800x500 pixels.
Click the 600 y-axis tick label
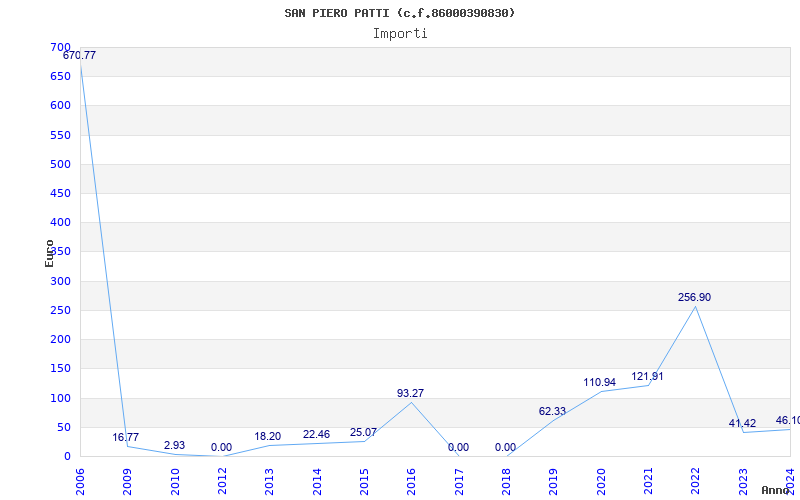(x=60, y=106)
